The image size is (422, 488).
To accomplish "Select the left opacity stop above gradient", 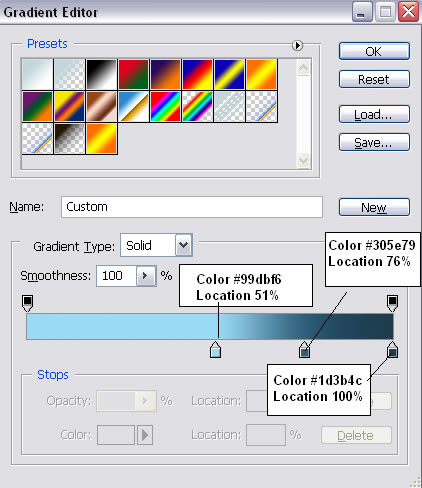I will pos(27,303).
